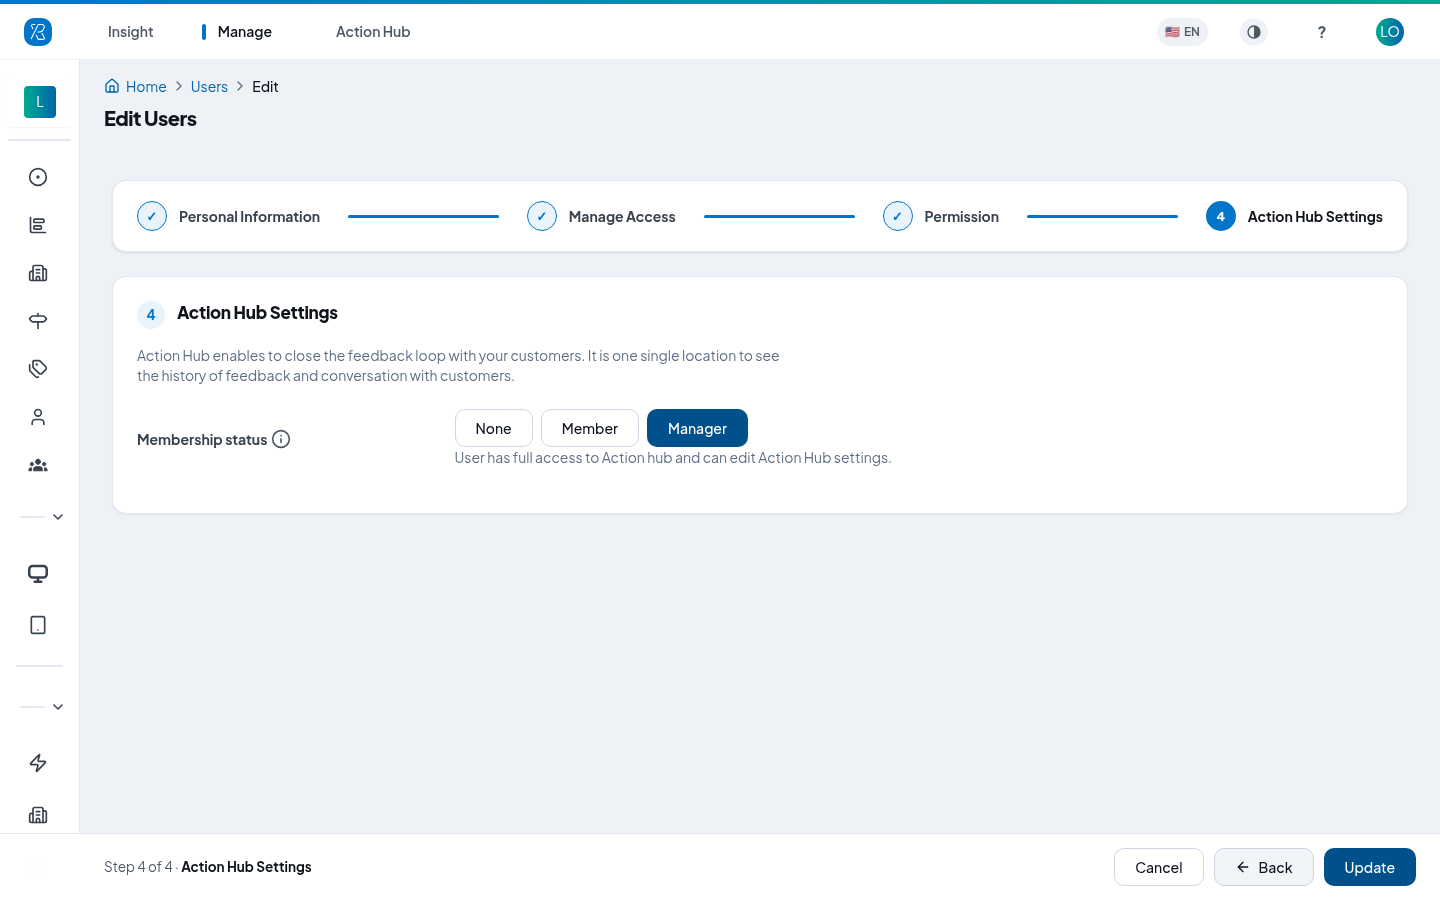Open the monitor icon in sidebar
Screen dimensions: 1440x900
coord(38,574)
